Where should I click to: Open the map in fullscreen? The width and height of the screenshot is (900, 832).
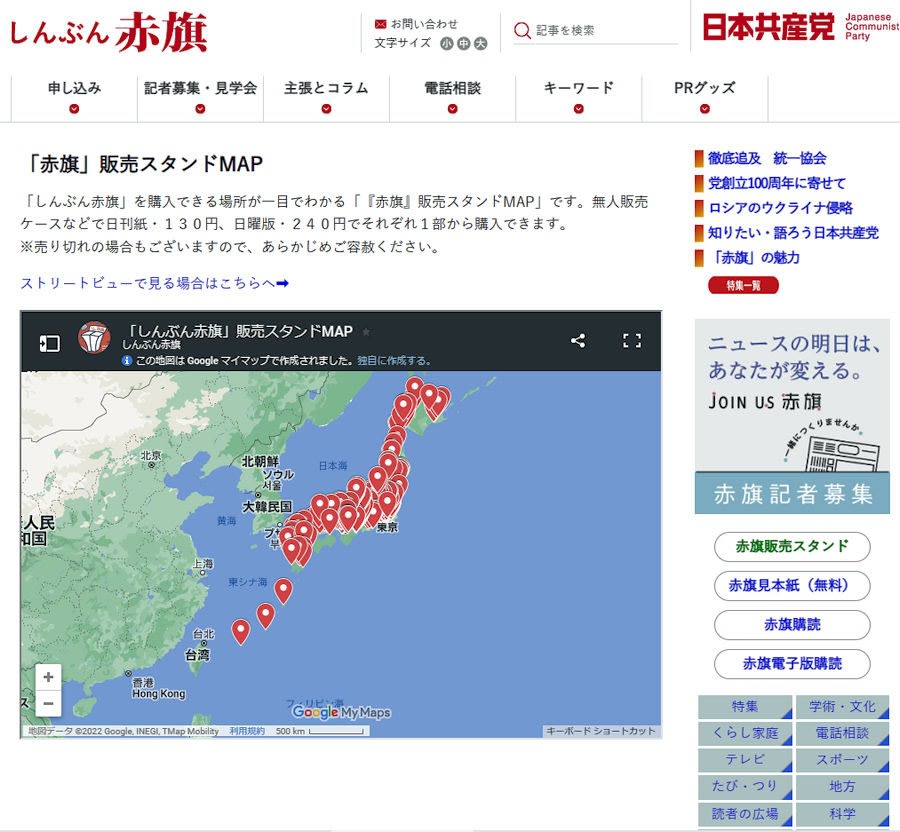(x=632, y=341)
